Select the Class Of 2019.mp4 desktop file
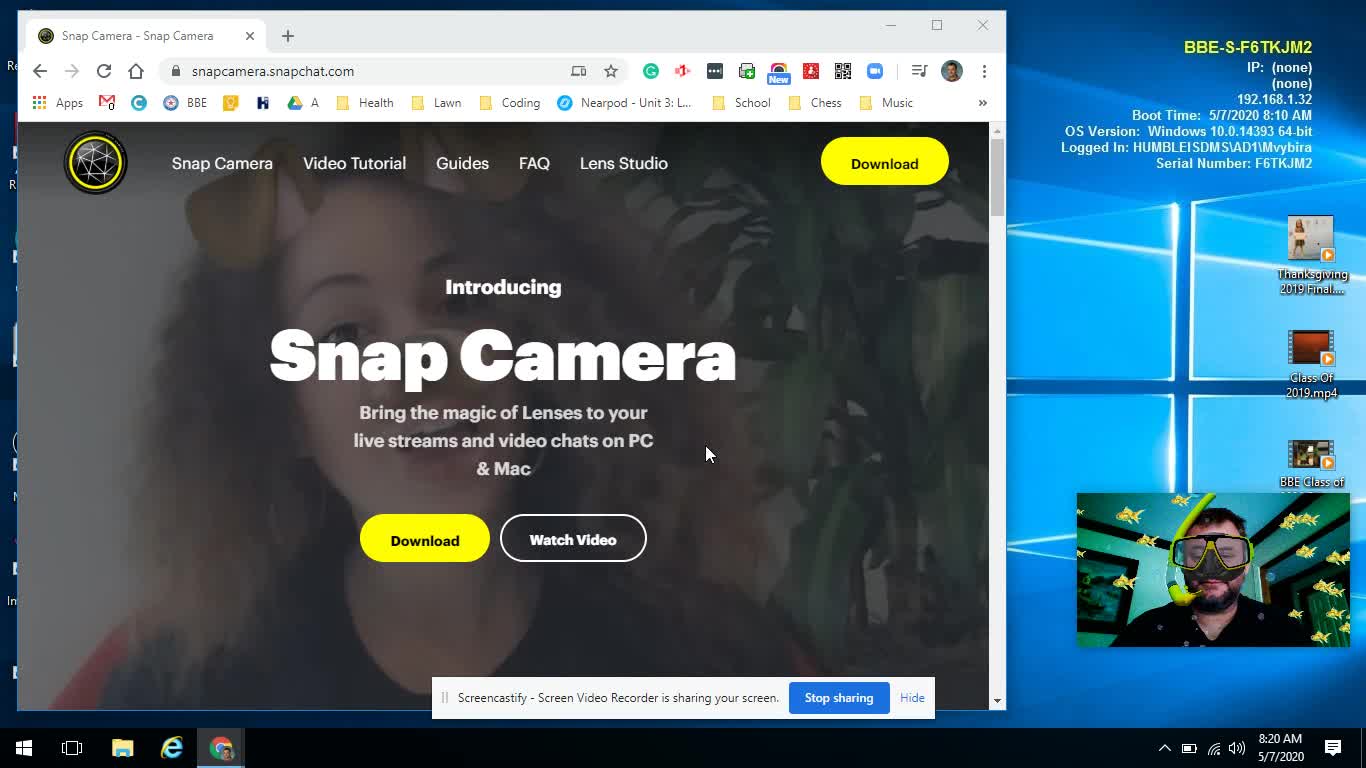The image size is (1366, 768). click(x=1311, y=364)
